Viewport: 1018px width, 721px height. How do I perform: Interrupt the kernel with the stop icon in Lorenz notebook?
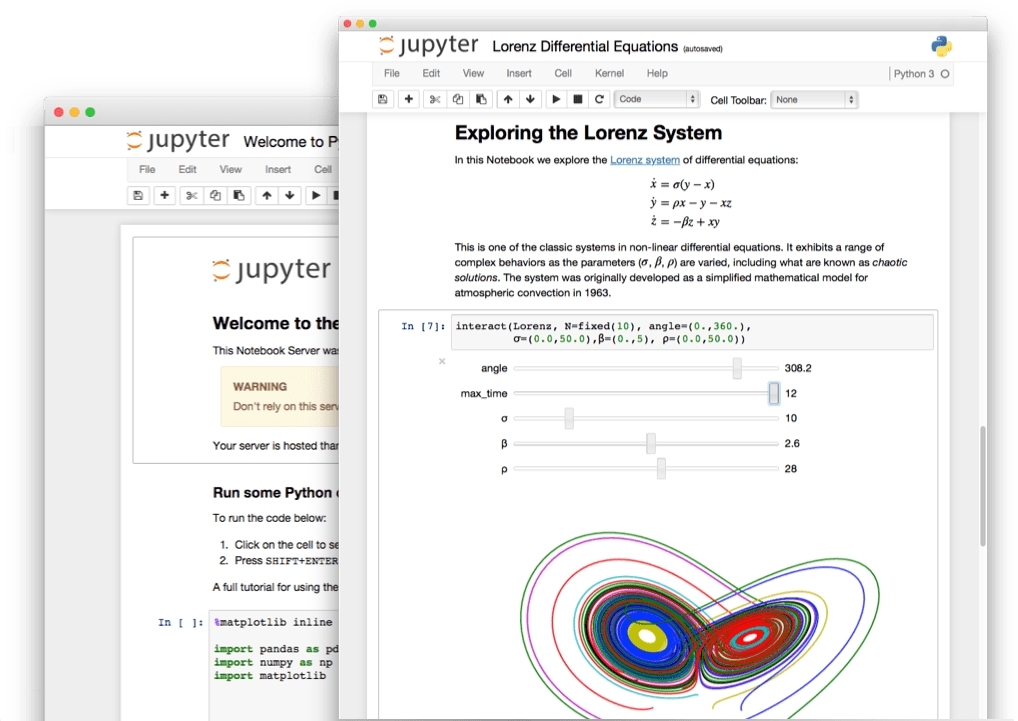(578, 99)
